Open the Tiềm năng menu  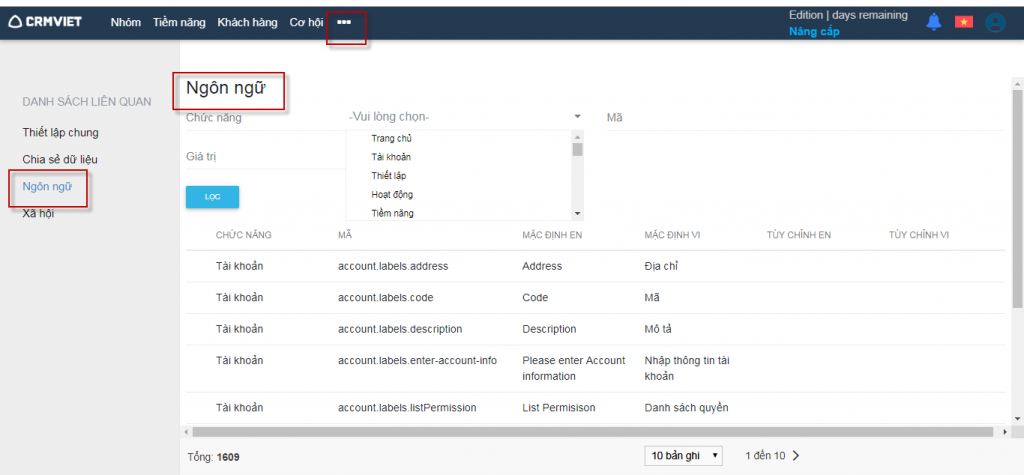pos(180,22)
